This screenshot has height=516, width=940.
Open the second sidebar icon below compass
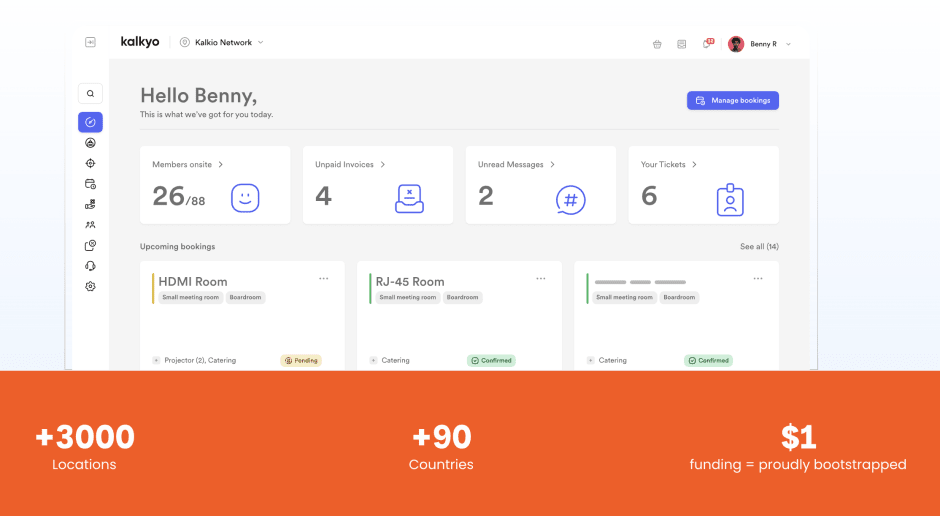coord(90,143)
